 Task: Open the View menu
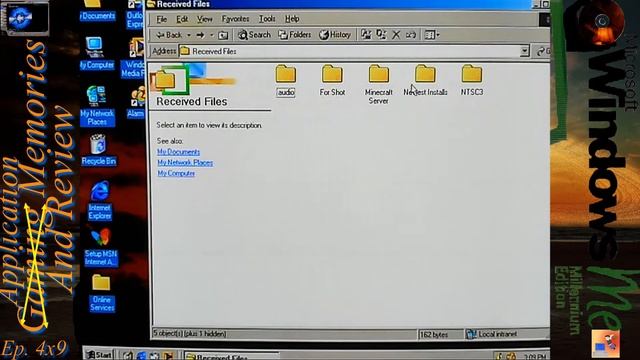[204, 19]
